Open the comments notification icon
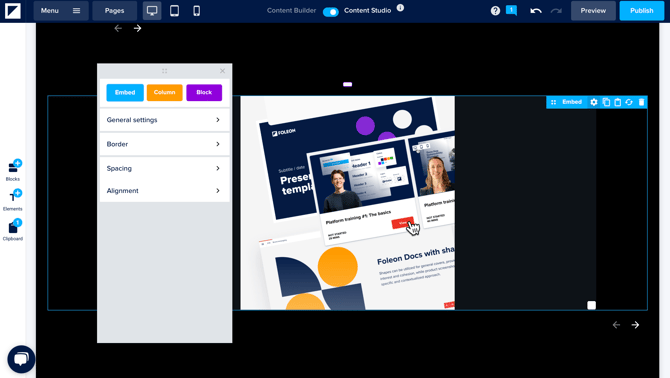The image size is (670, 378). (x=511, y=10)
